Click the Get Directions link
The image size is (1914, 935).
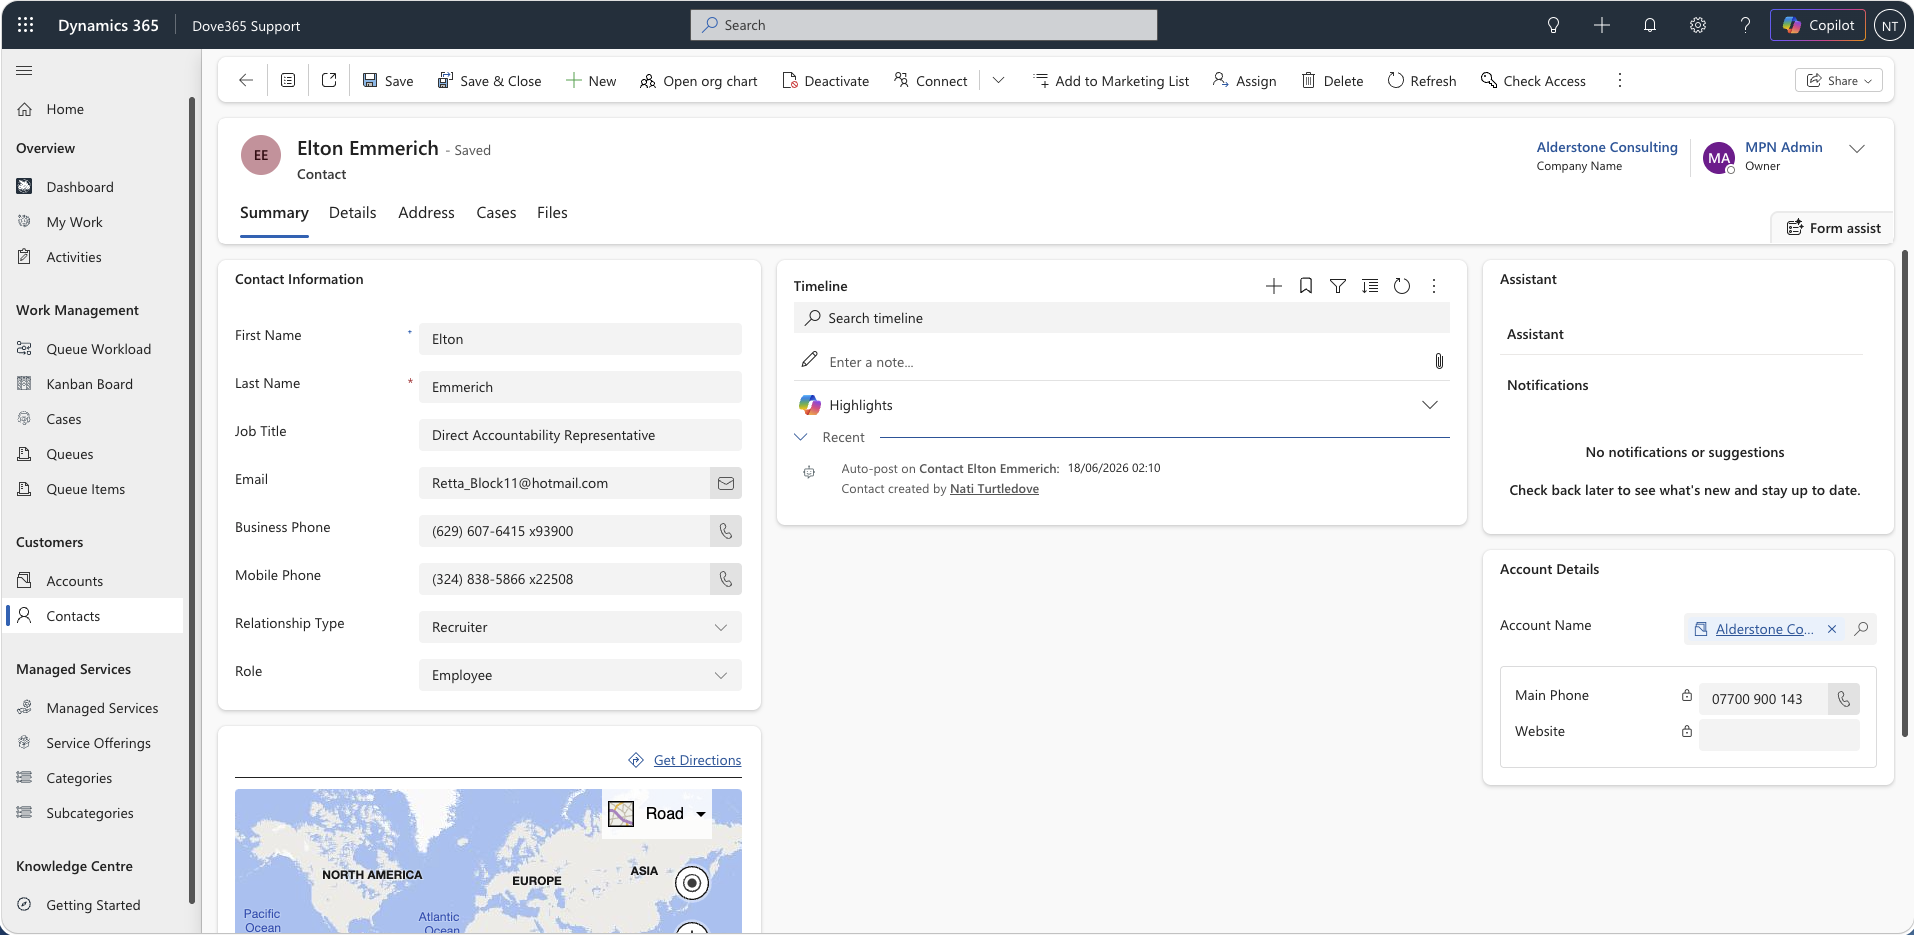[x=697, y=760]
